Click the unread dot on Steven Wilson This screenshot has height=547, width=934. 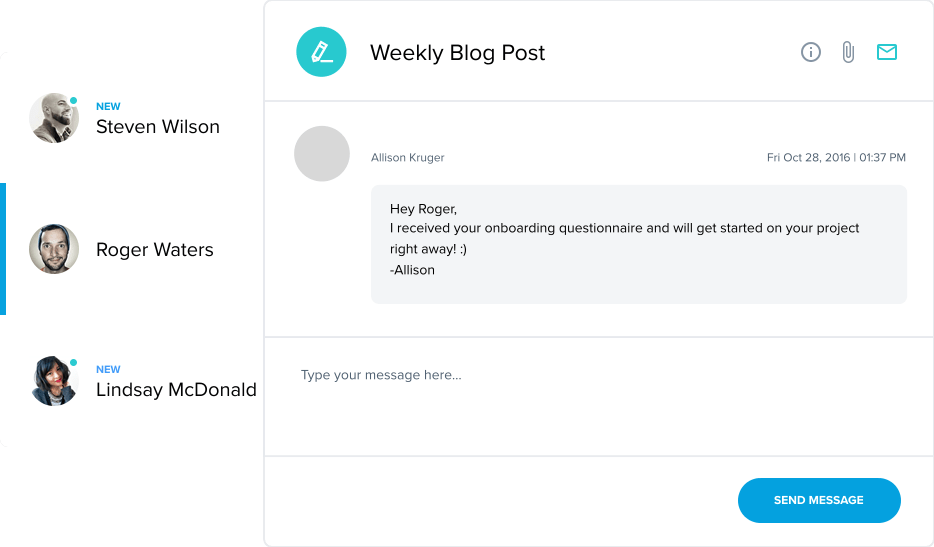pyautogui.click(x=73, y=101)
